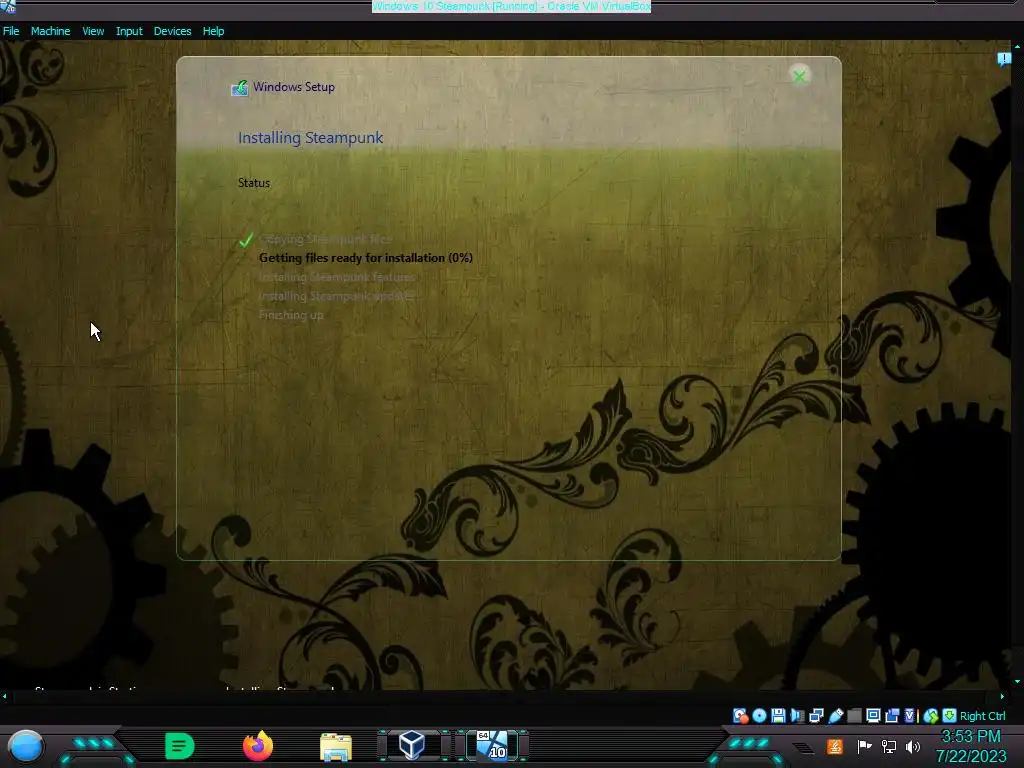Click the network adapters indicator icon
Image resolution: width=1024 pixels, height=768 pixels.
[x=816, y=716]
